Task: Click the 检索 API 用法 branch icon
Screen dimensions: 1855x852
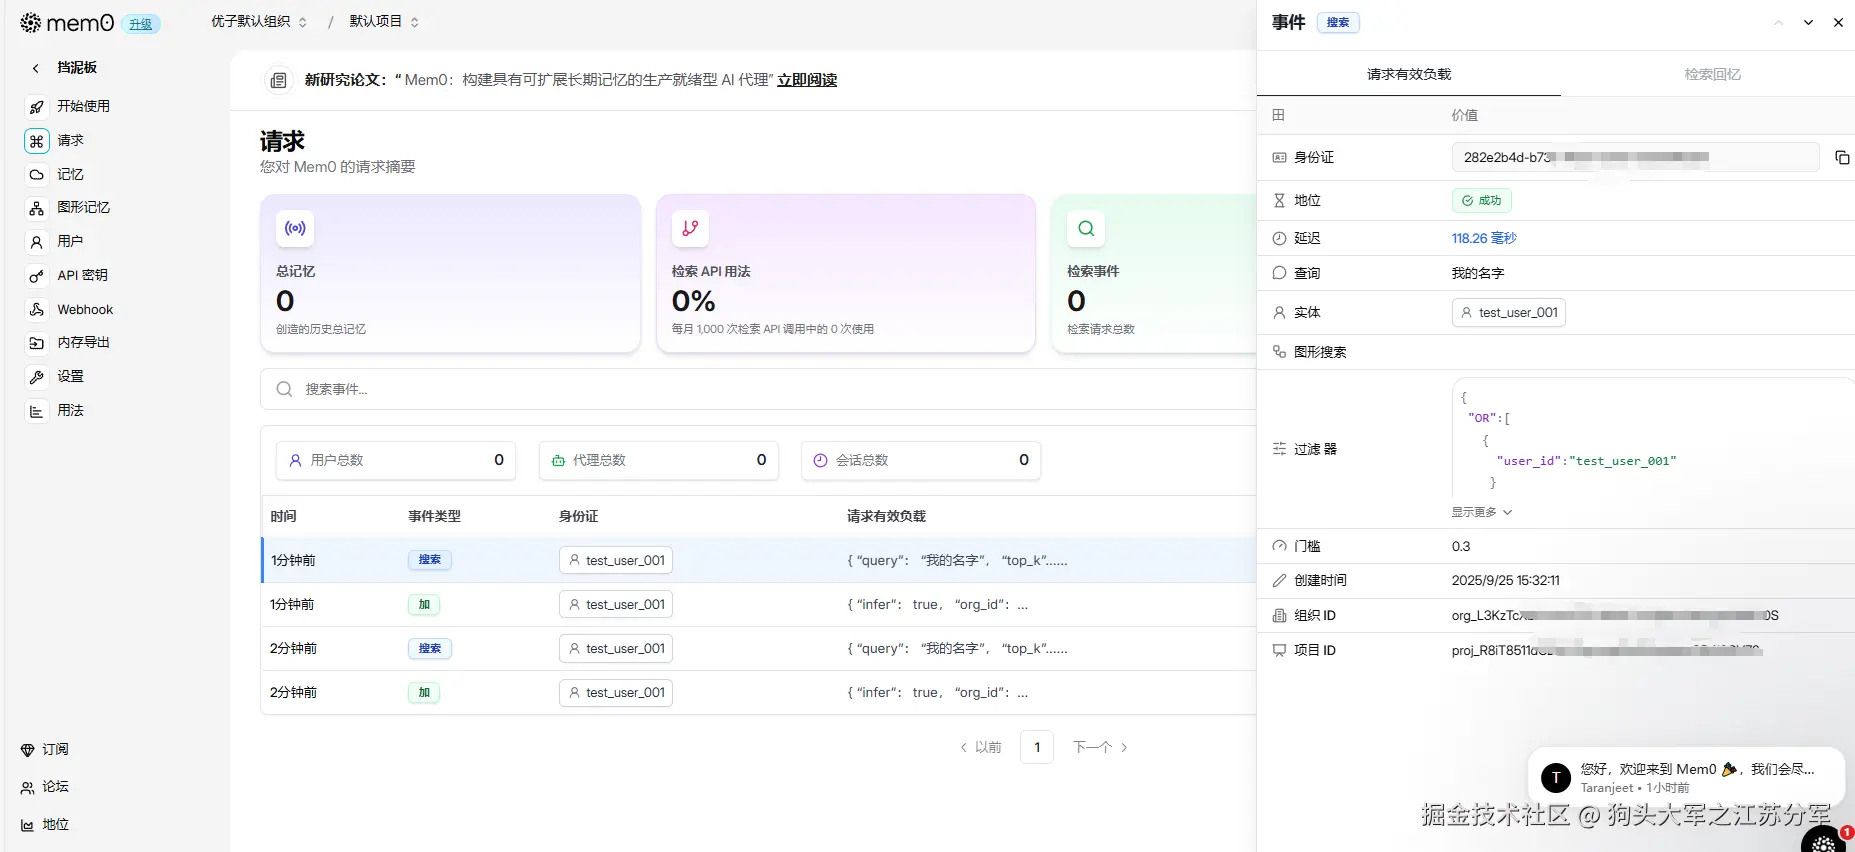Action: tap(690, 228)
